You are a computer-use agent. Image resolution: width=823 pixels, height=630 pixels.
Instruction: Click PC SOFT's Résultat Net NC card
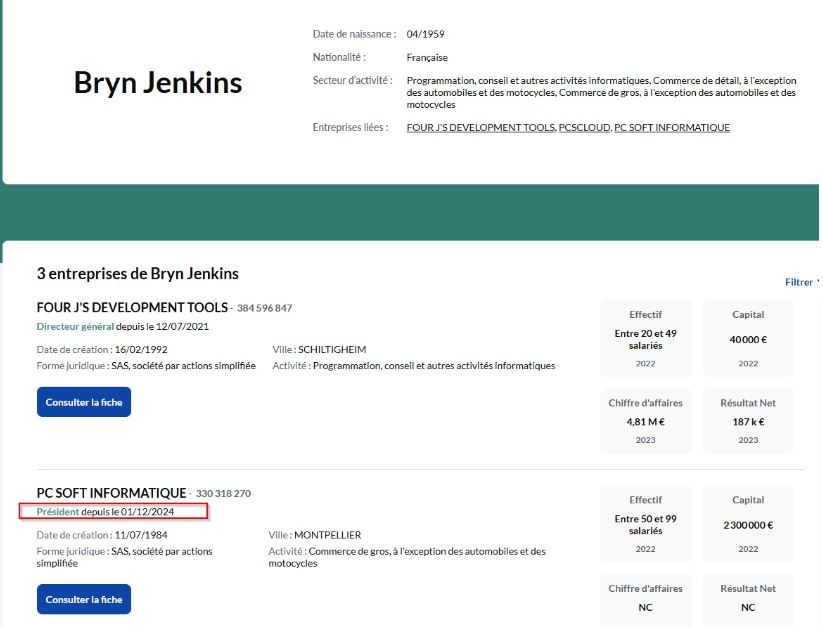pyautogui.click(x=748, y=598)
